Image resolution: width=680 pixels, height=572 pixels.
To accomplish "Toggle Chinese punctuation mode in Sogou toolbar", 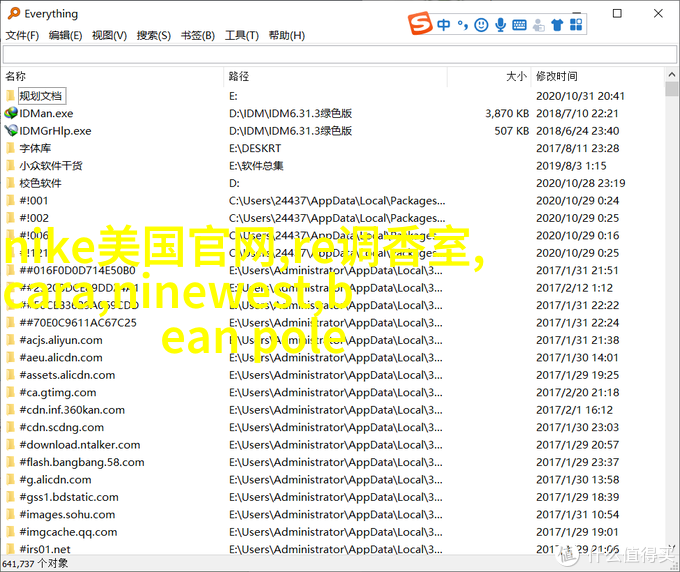I will tap(462, 24).
